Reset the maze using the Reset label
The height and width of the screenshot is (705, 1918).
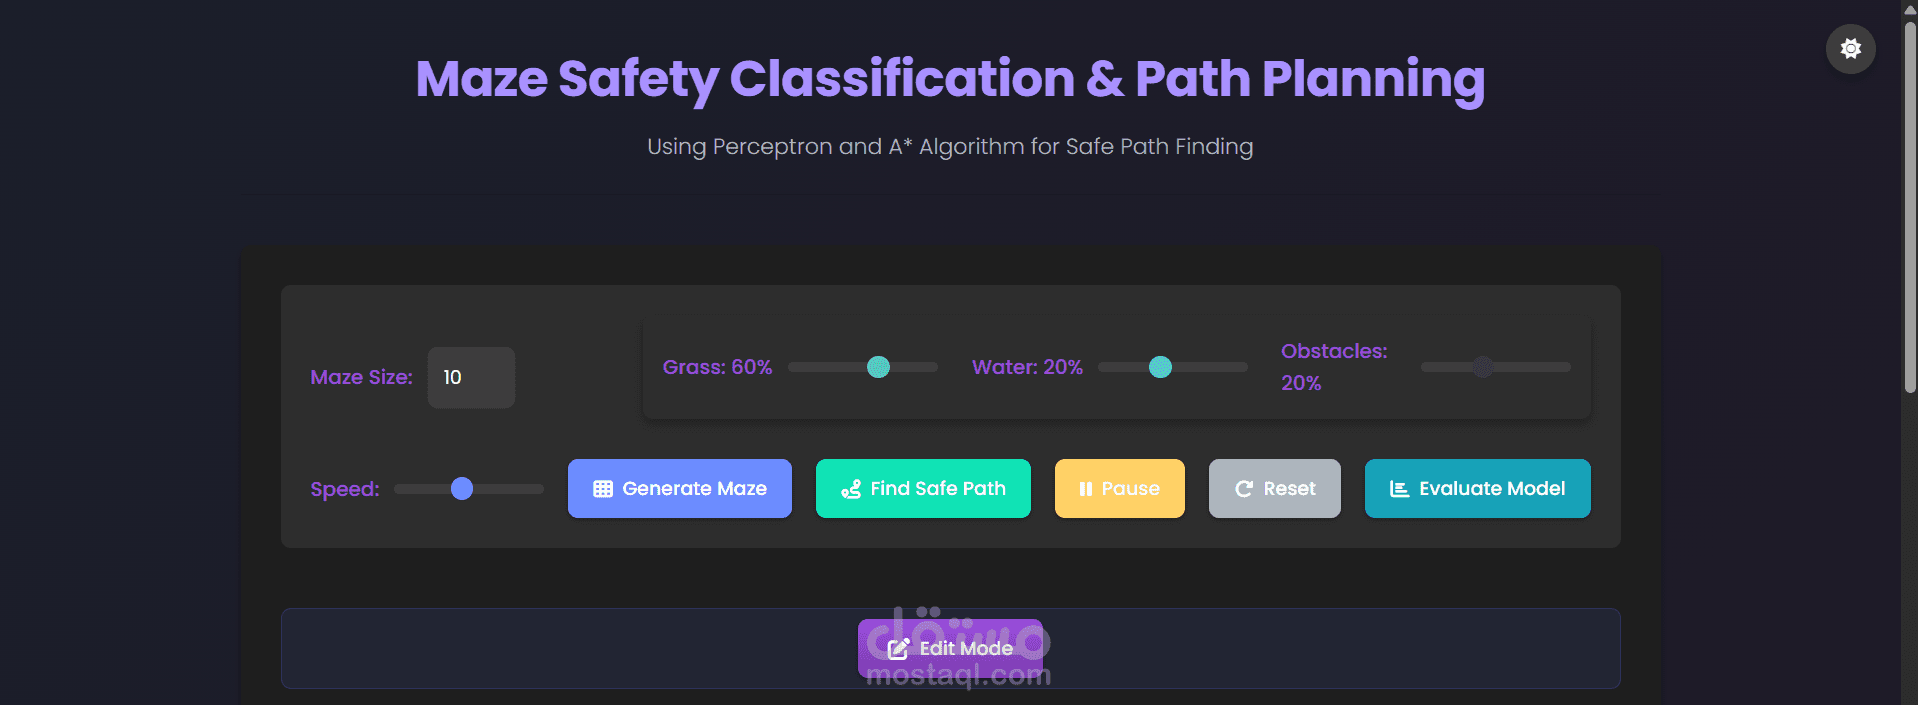(x=1289, y=489)
